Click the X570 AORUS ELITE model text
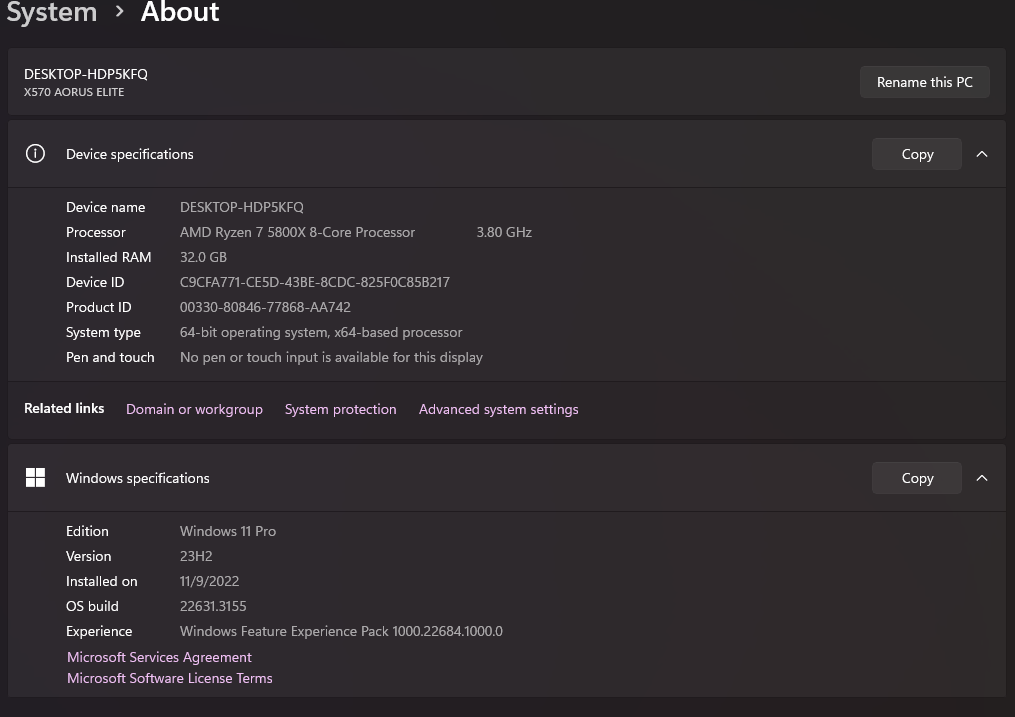The height and width of the screenshot is (717, 1015). (x=74, y=92)
